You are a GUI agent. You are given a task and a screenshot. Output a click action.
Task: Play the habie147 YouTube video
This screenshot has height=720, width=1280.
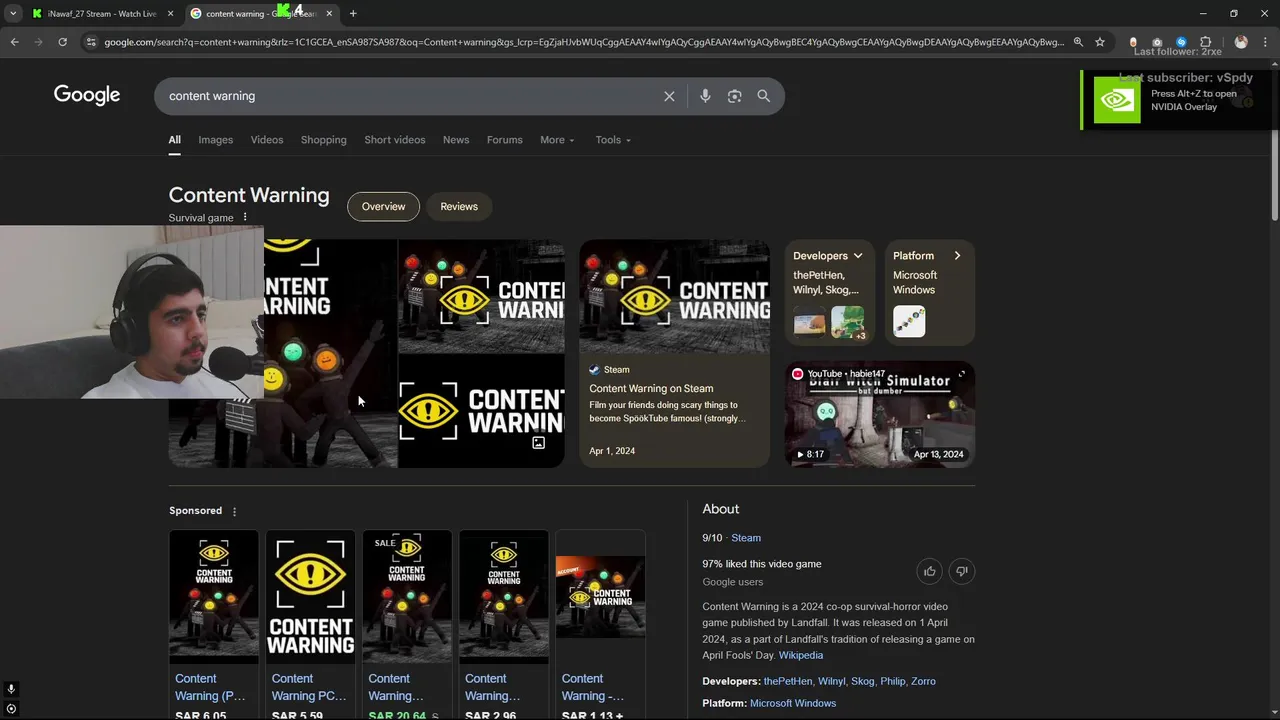tap(880, 414)
